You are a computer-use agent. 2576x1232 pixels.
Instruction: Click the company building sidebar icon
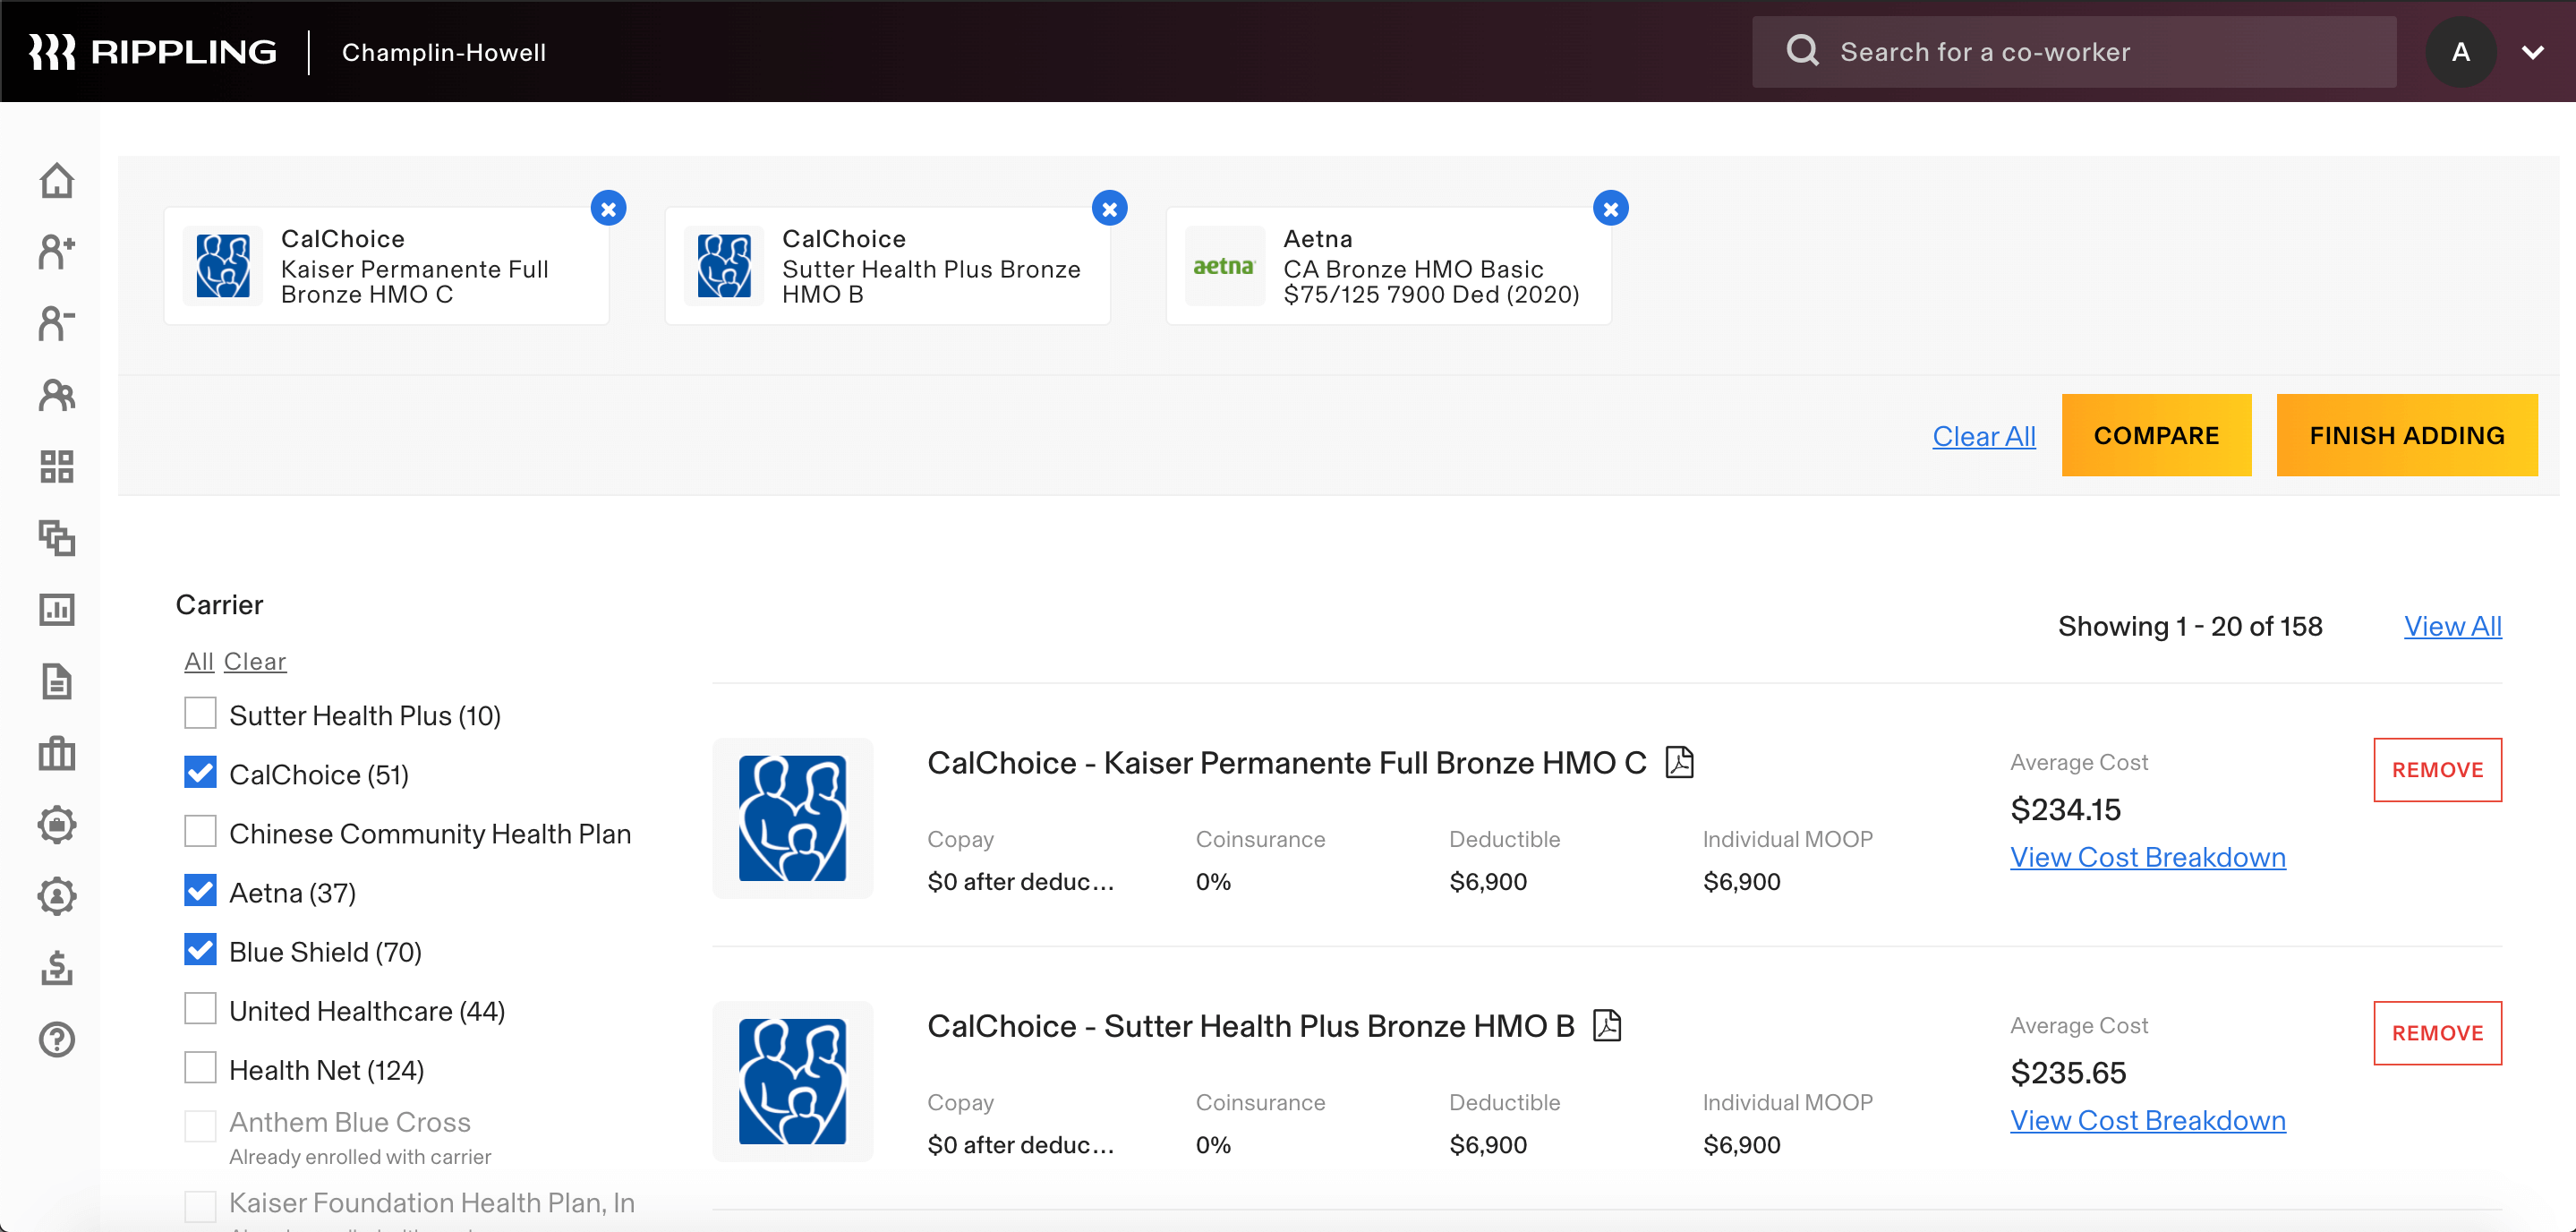(57, 752)
